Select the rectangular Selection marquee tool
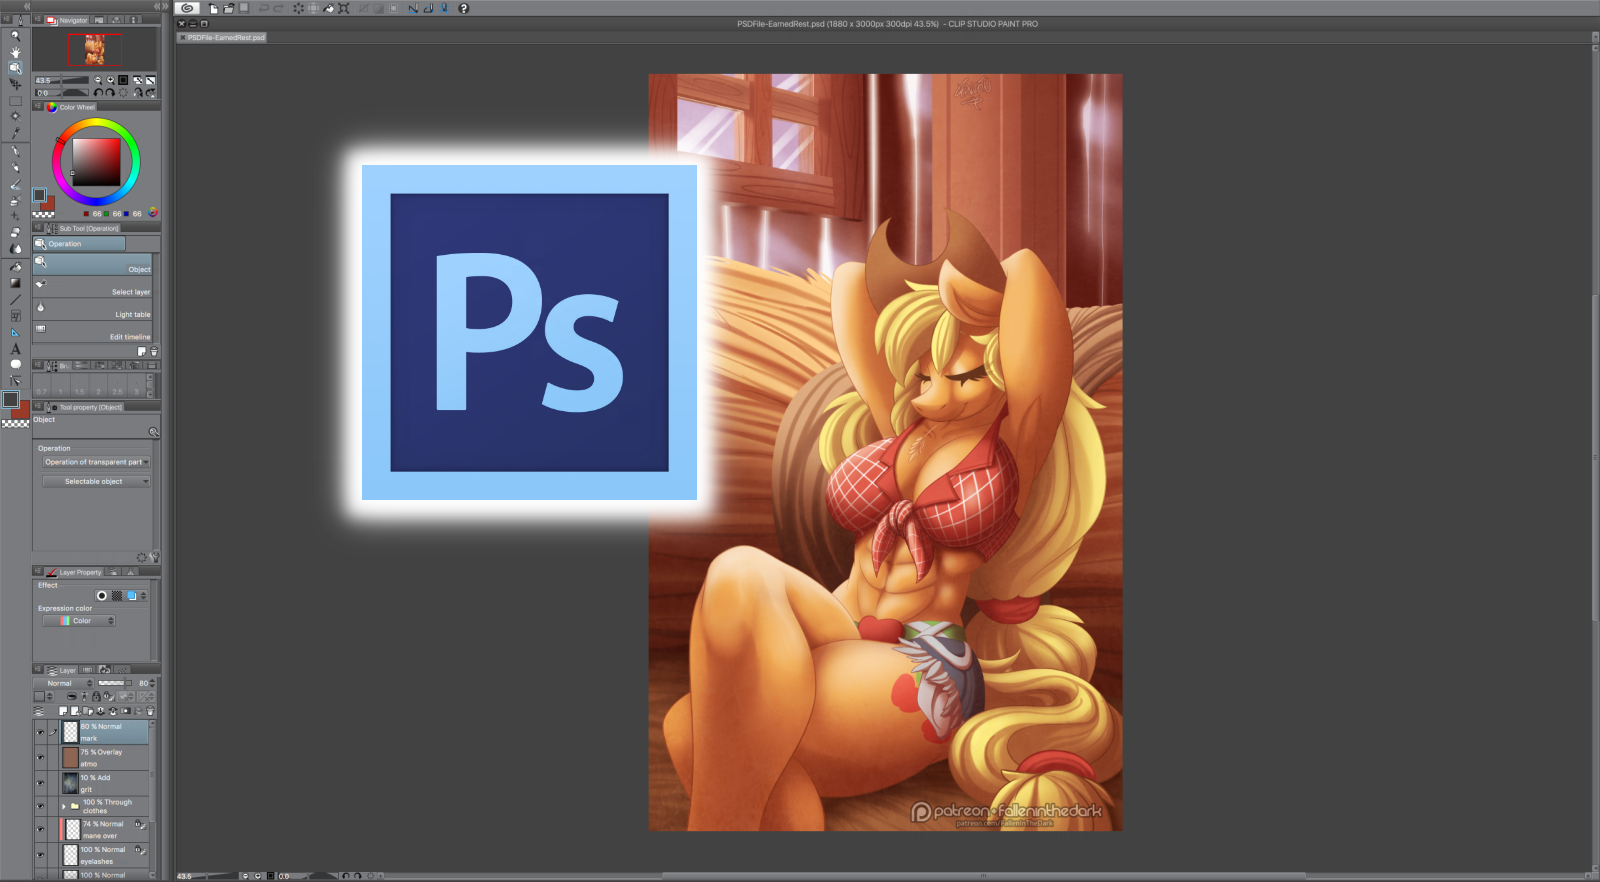The height and width of the screenshot is (882, 1600). tap(15, 101)
